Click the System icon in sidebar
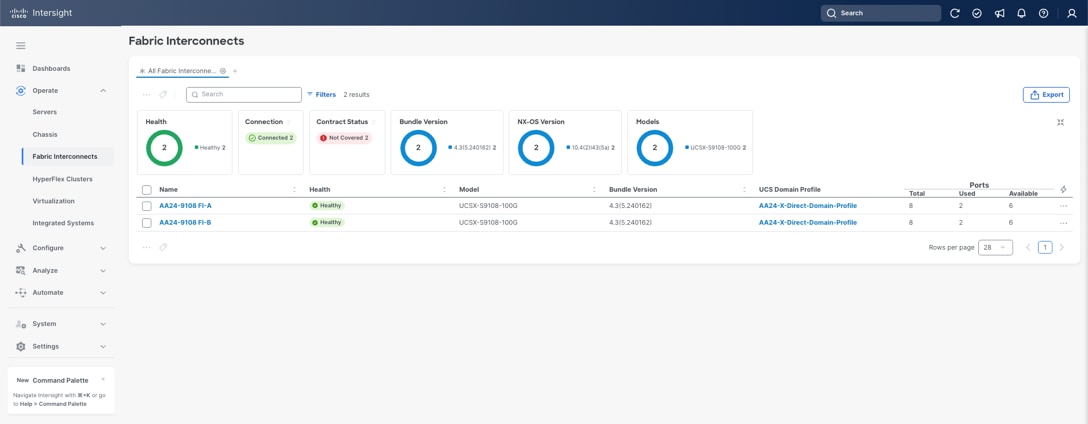1088x424 pixels. (x=21, y=324)
